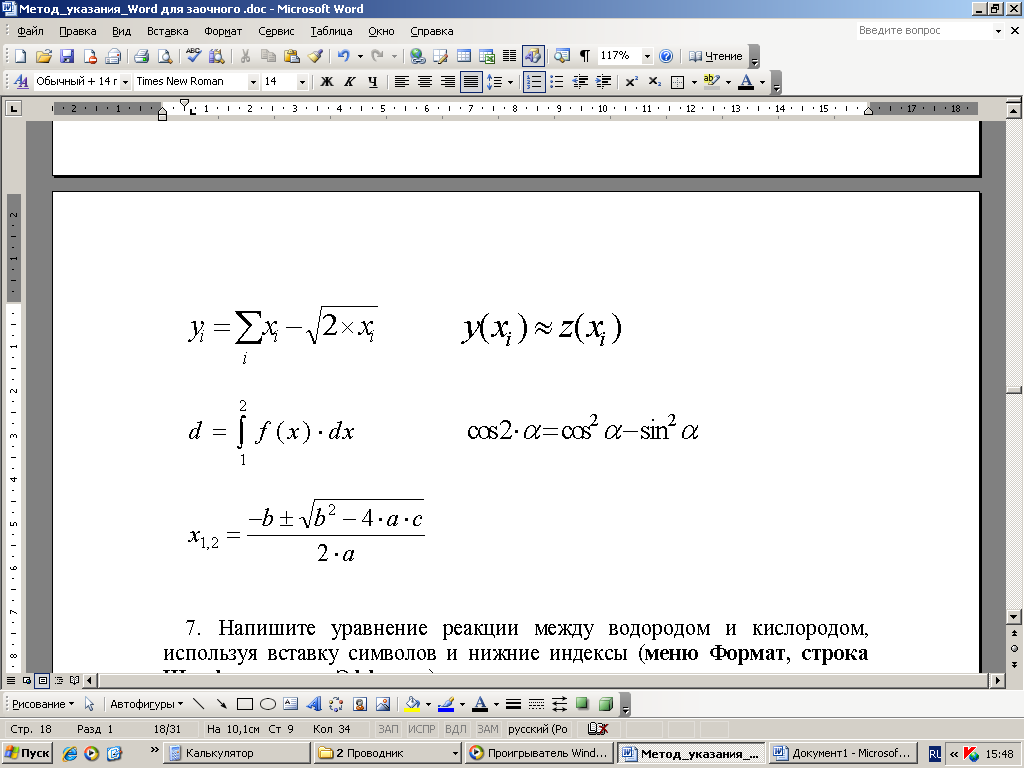Set columns layout

pos(509,56)
